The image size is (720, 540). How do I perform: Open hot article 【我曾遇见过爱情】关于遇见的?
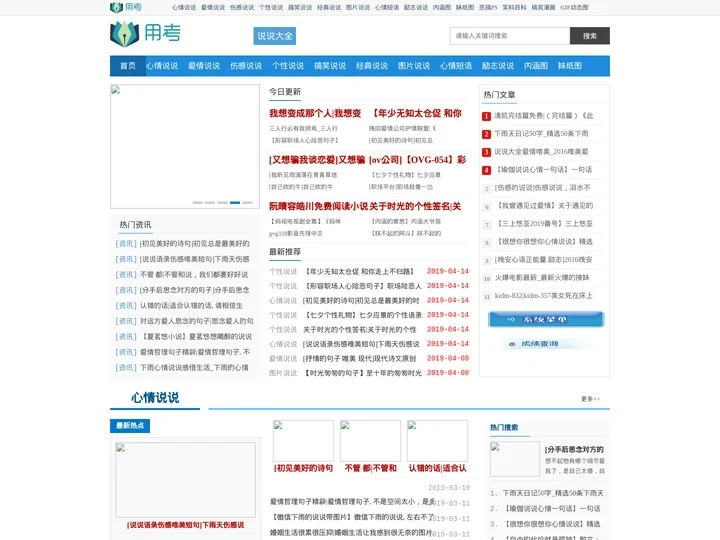point(543,206)
